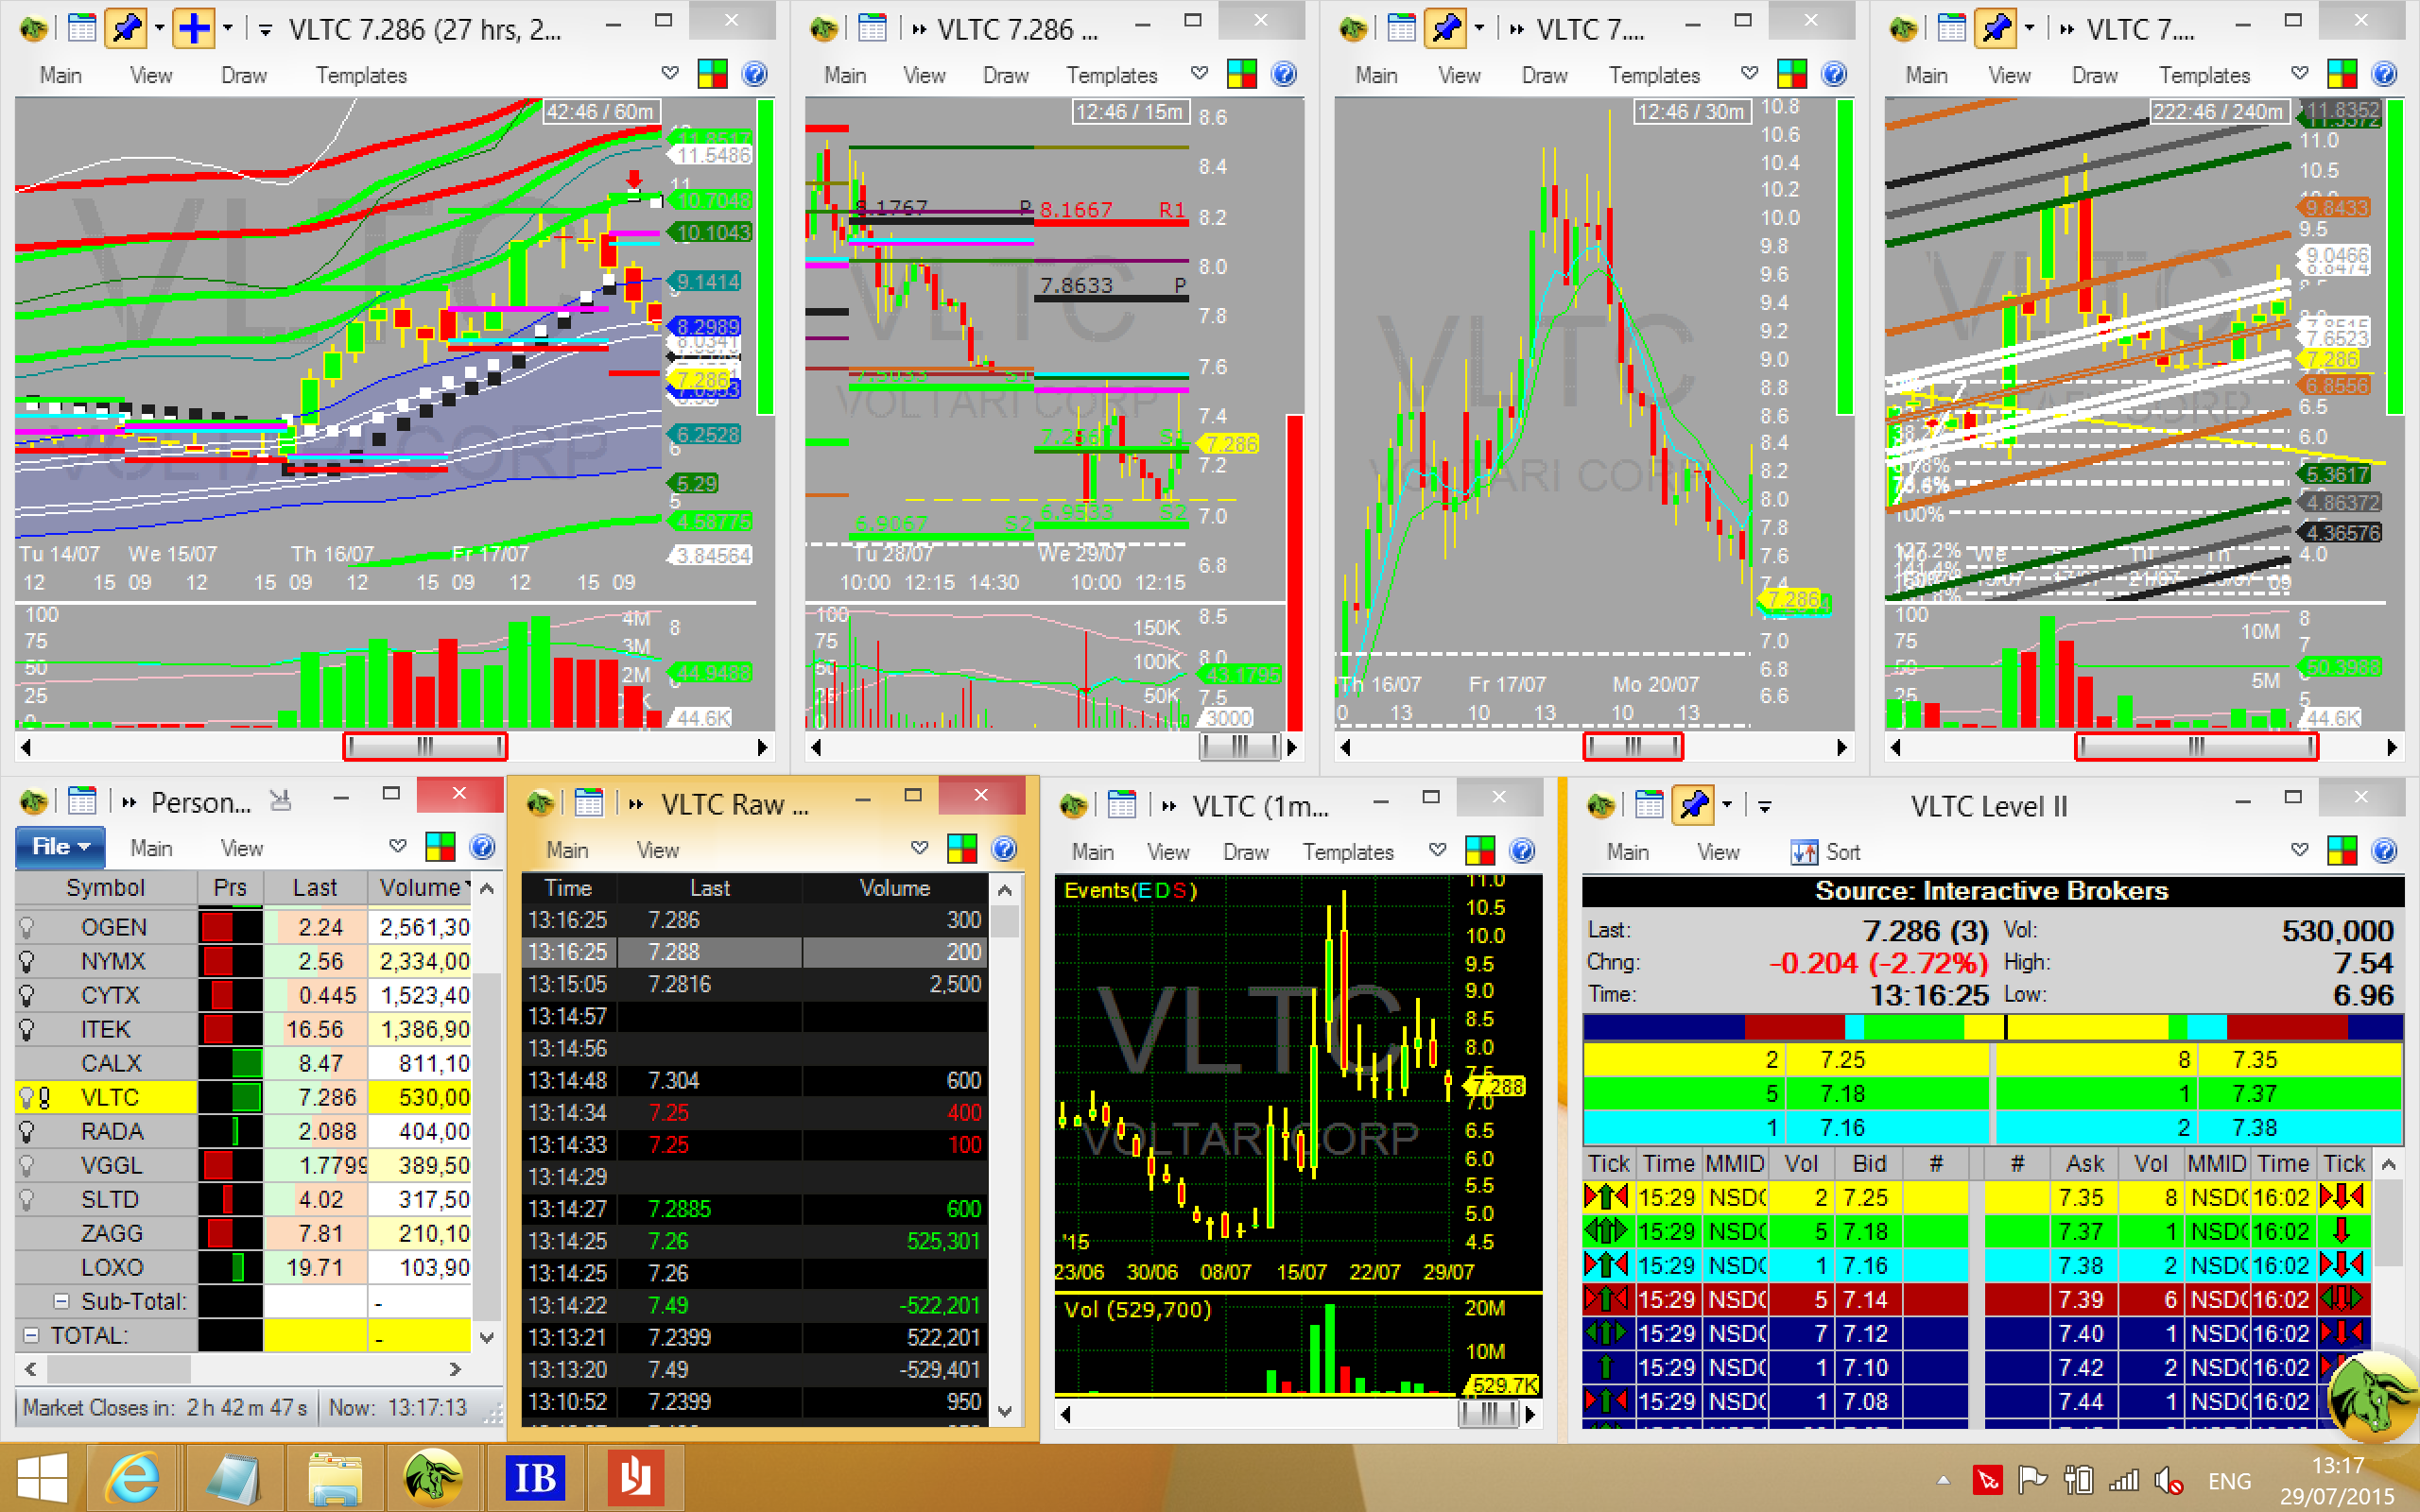Click colored grid icon in 240m chart
This screenshot has height=1512, width=2420.
[x=2342, y=74]
